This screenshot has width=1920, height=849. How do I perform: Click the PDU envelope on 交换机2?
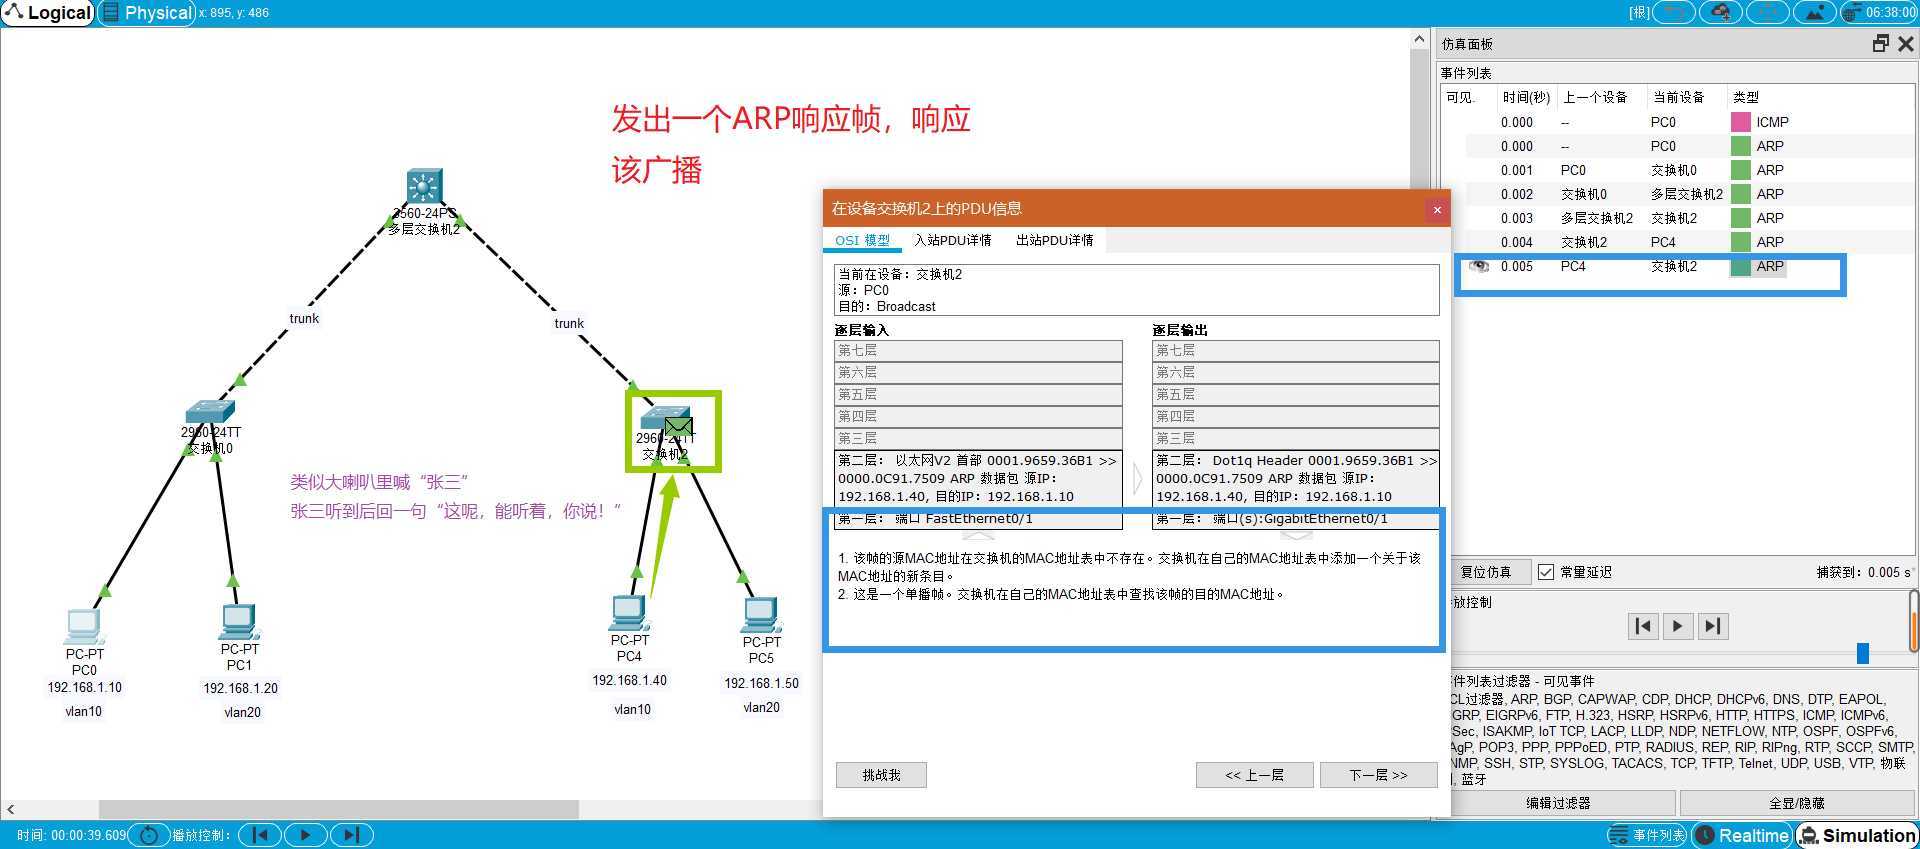click(x=679, y=427)
